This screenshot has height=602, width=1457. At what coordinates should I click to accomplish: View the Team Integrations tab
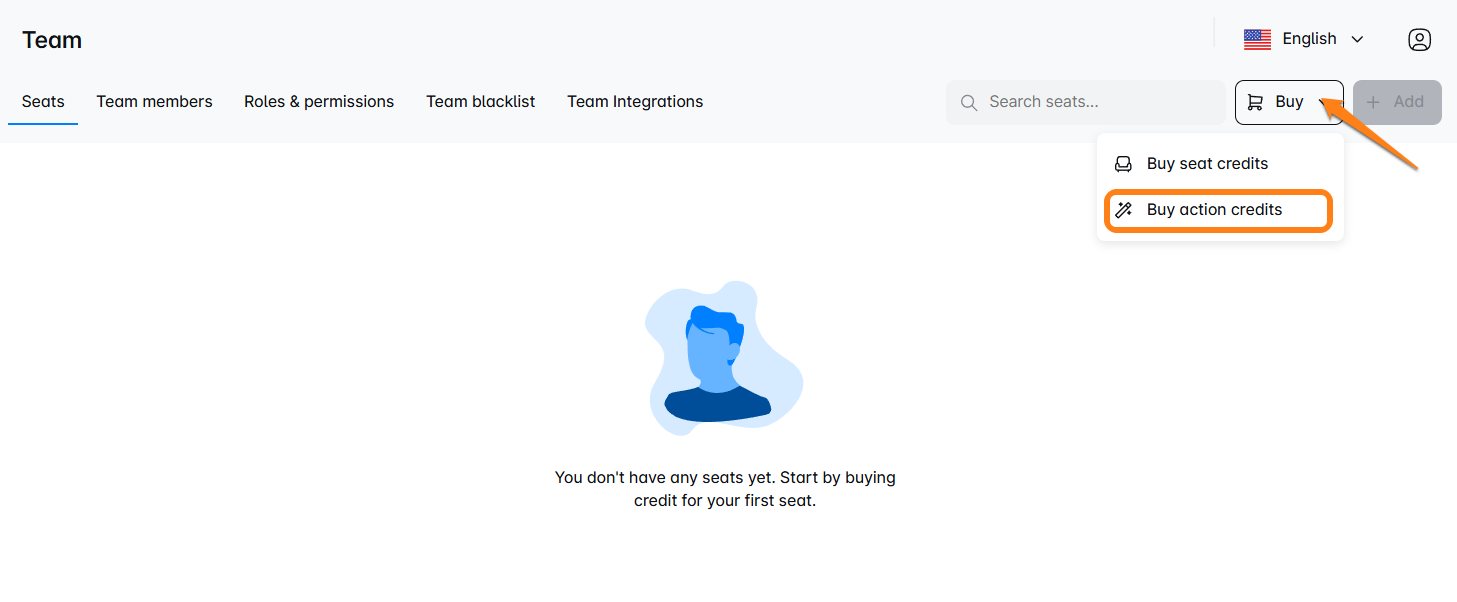pyautogui.click(x=635, y=102)
